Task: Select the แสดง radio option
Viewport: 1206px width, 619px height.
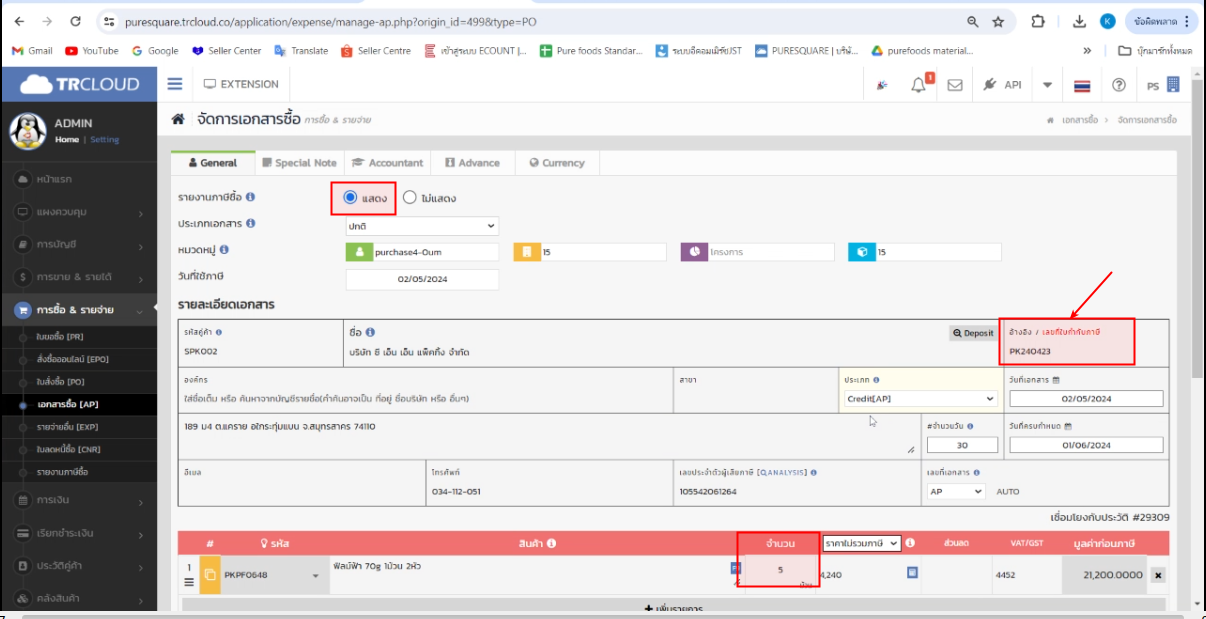Action: pyautogui.click(x=350, y=197)
